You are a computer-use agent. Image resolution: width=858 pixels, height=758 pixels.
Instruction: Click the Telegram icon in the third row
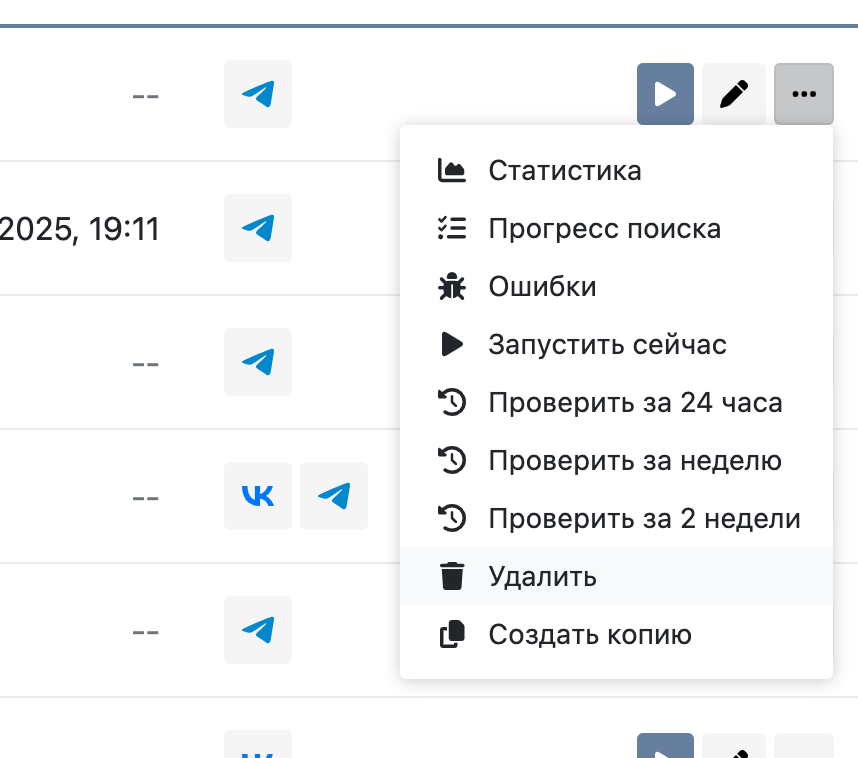[258, 362]
